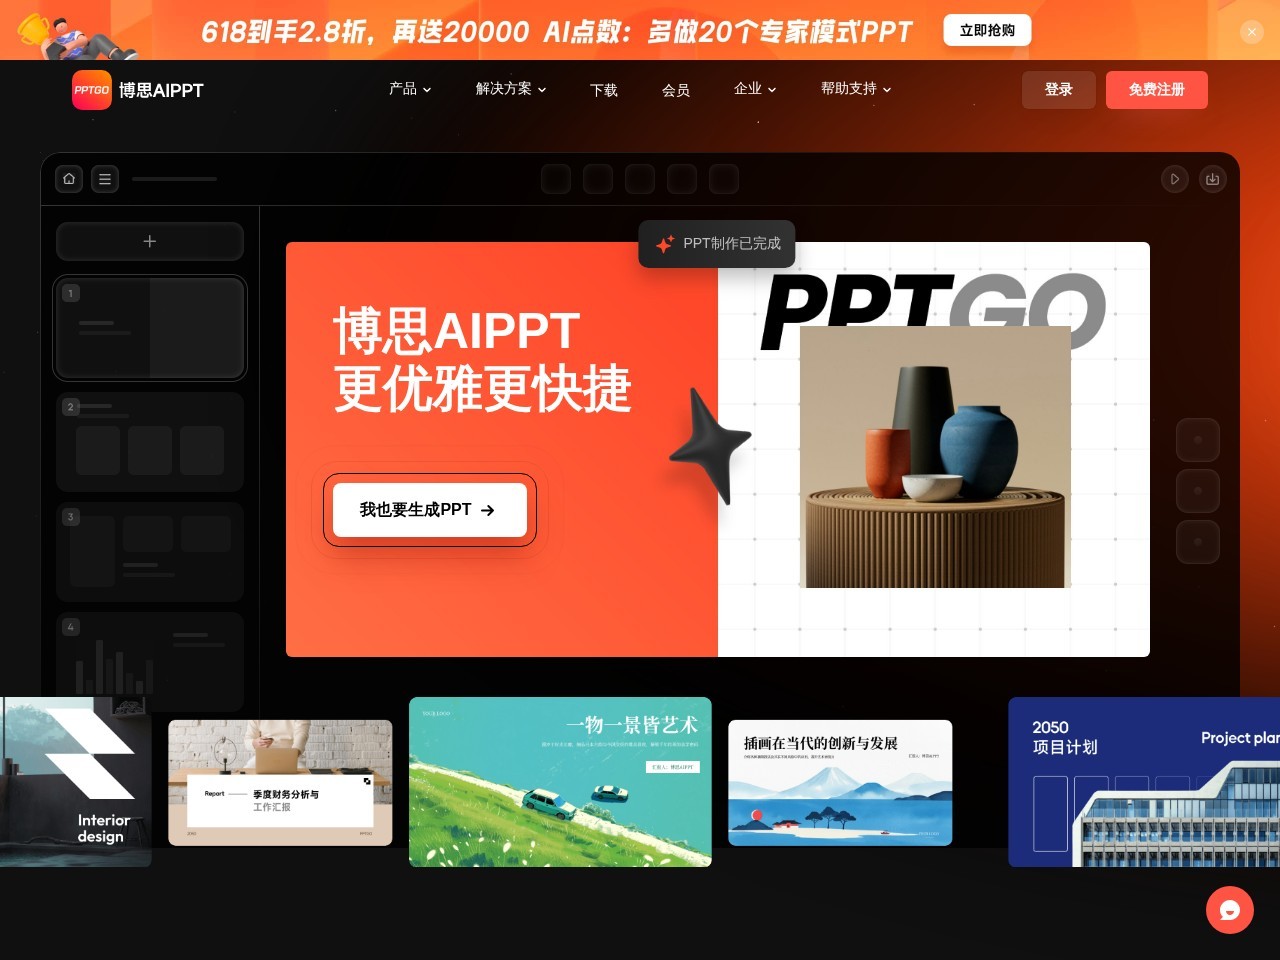Viewport: 1280px width, 960px height.
Task: Open the hamburger menu icon in mockup toolbar
Action: point(105,179)
